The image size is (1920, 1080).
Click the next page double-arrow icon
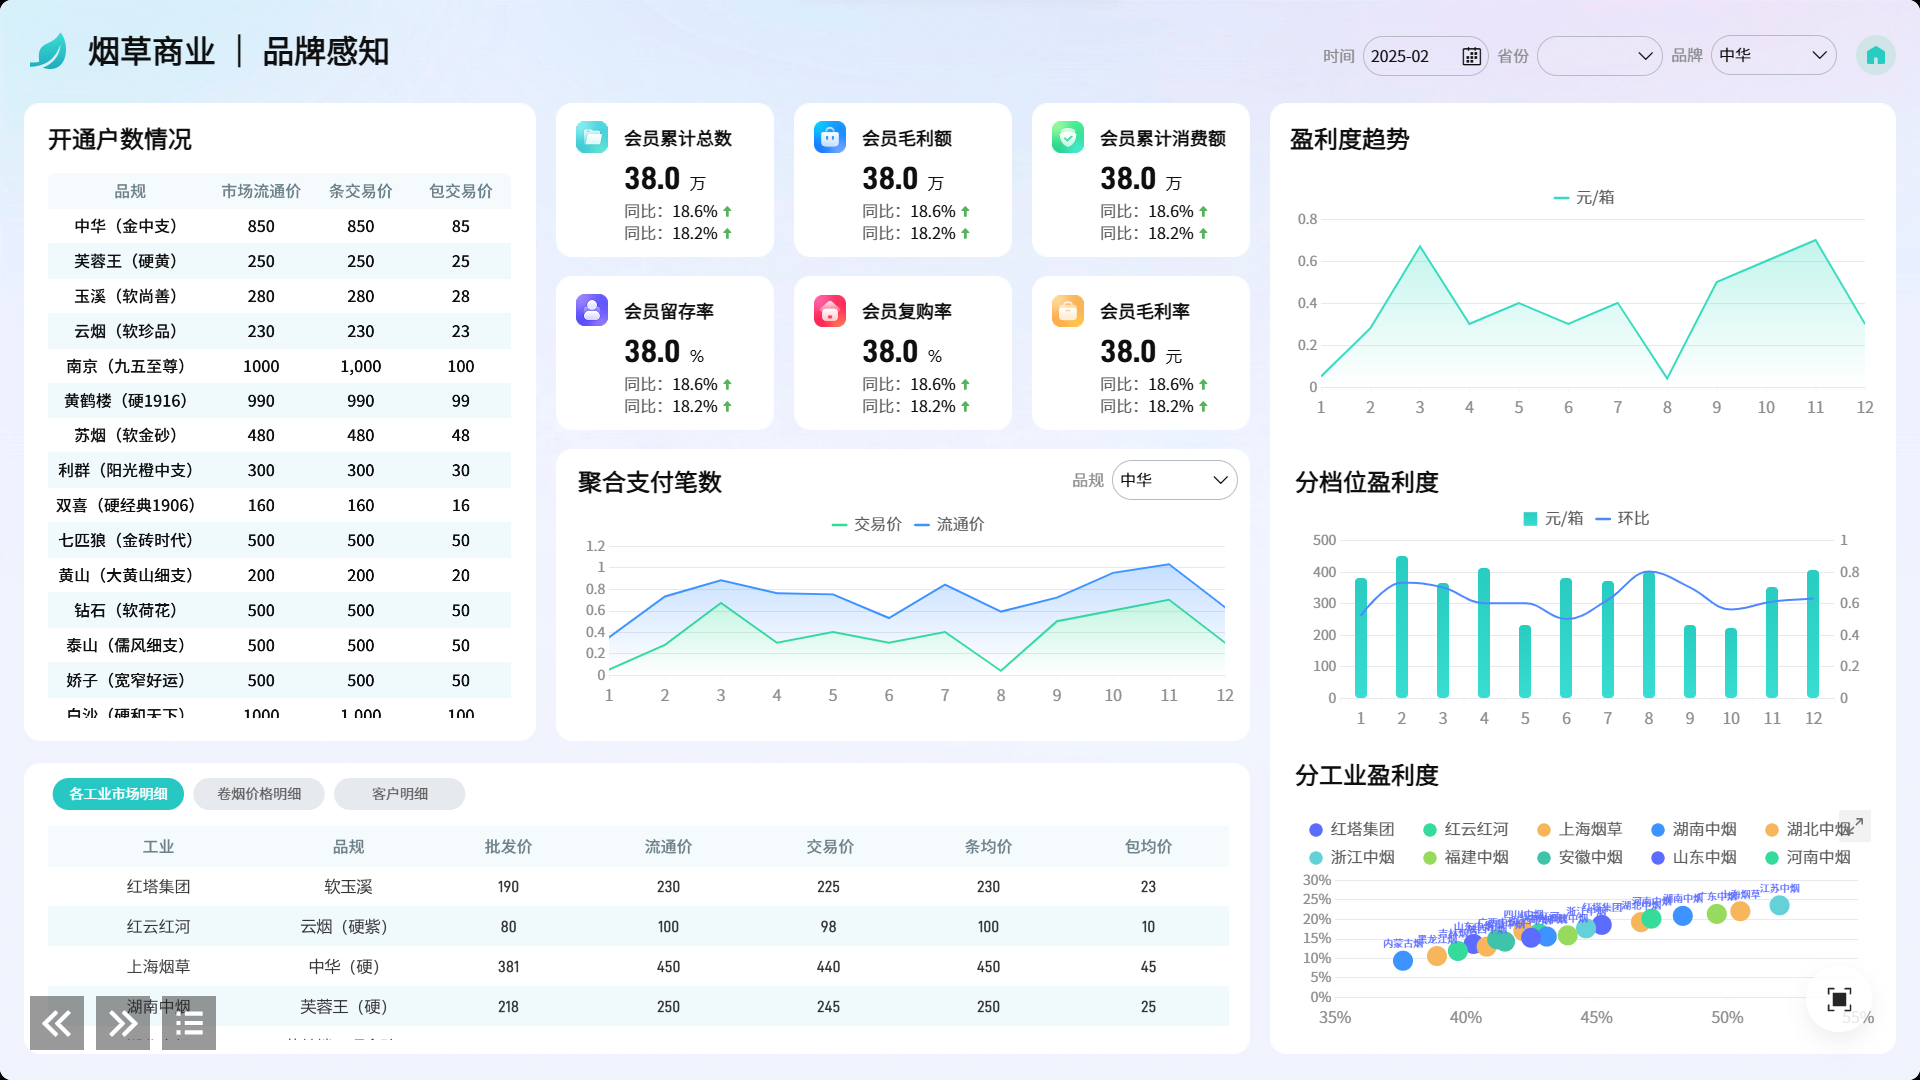coord(123,1023)
